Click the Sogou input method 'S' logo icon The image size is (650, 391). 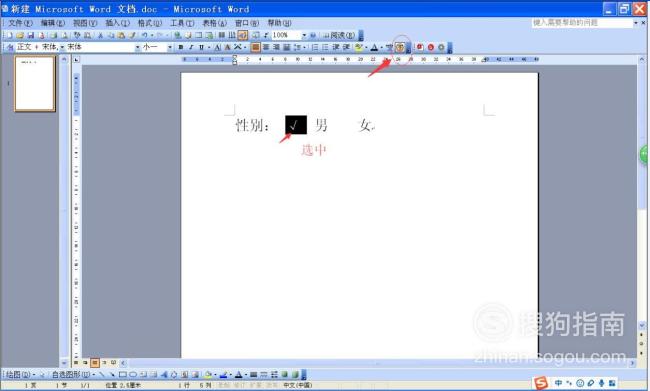[x=541, y=383]
